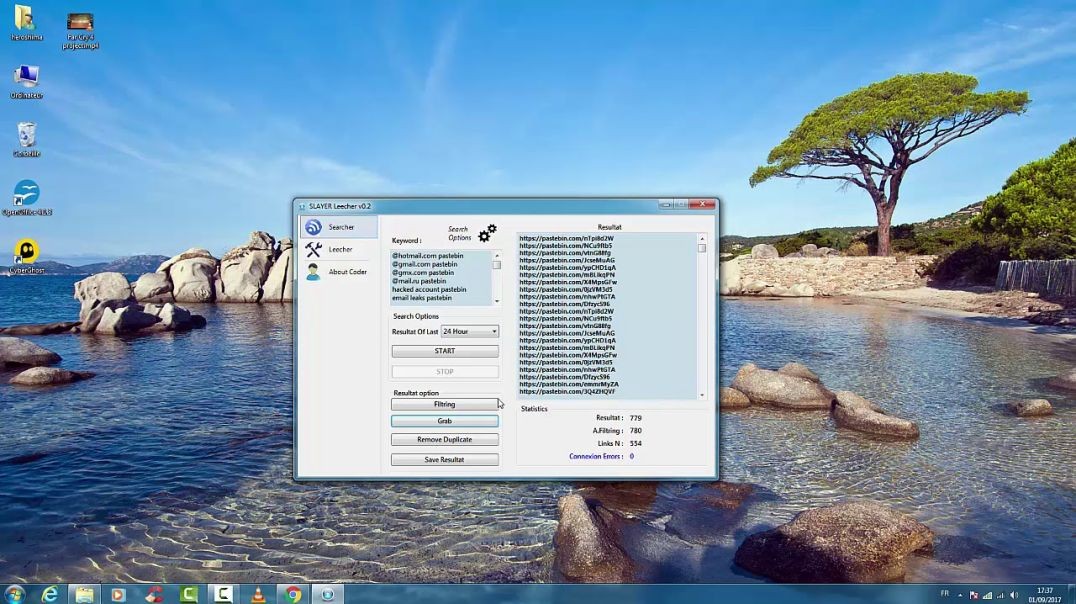Click the FR language indicator

pos(945,594)
